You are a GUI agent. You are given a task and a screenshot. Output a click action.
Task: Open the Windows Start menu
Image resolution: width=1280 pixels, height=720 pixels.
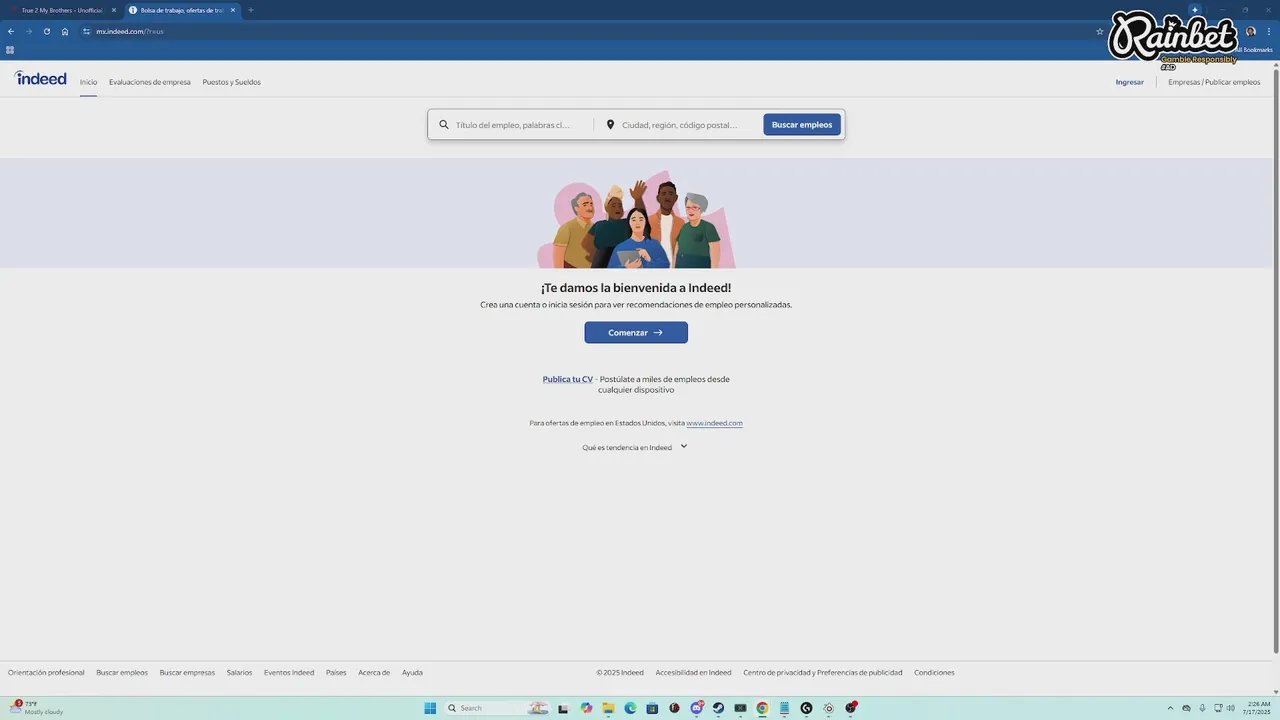[x=430, y=708]
